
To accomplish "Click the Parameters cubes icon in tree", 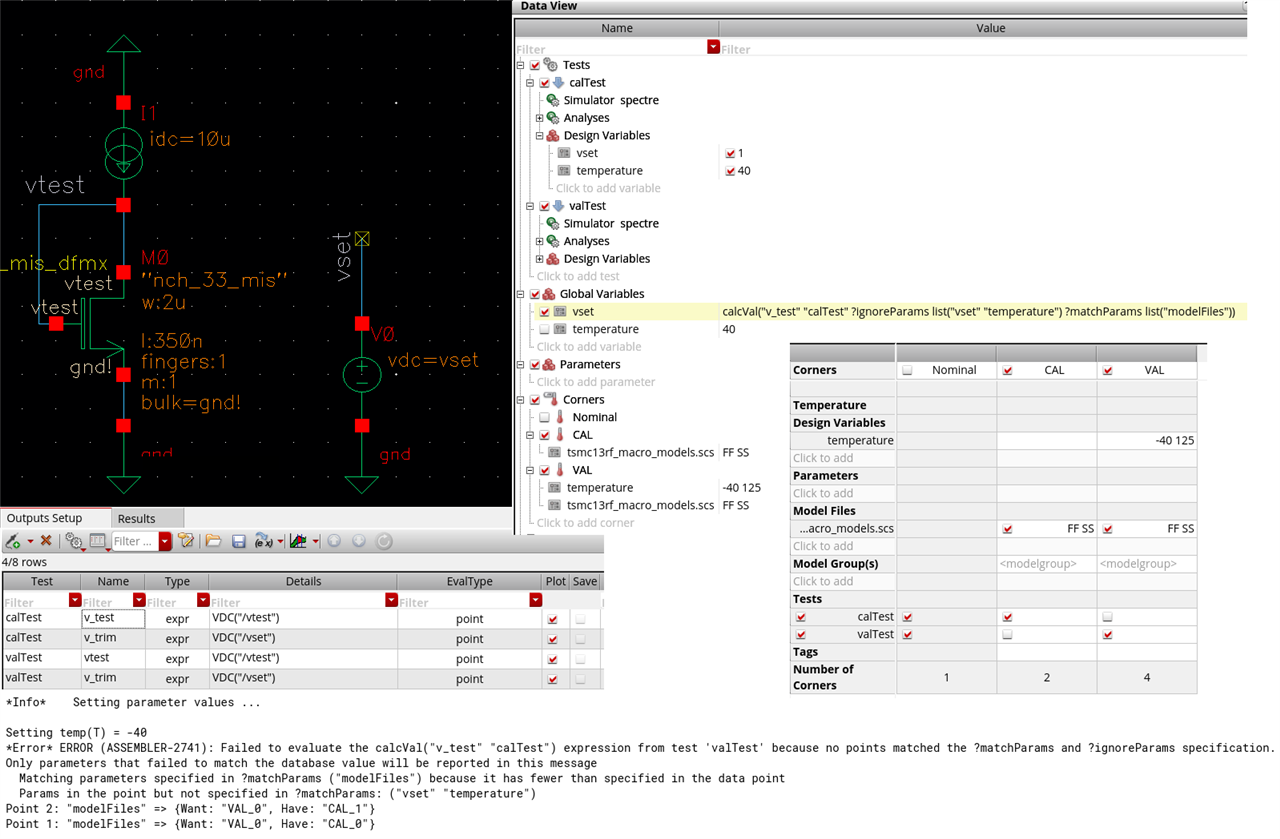I will [x=549, y=364].
